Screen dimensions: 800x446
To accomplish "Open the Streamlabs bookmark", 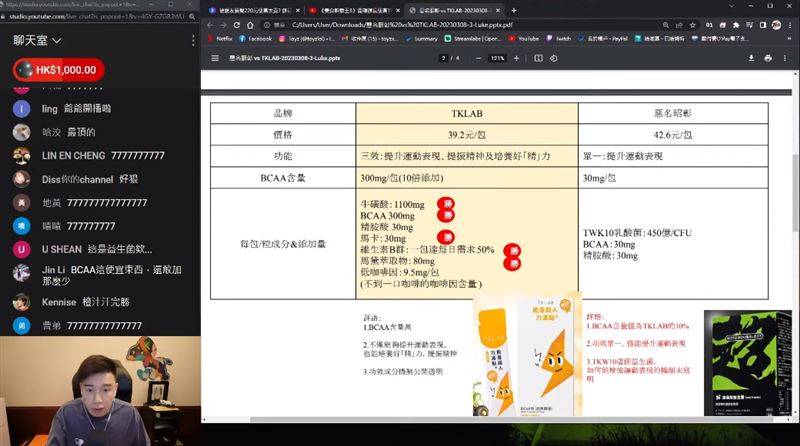I will (473, 38).
